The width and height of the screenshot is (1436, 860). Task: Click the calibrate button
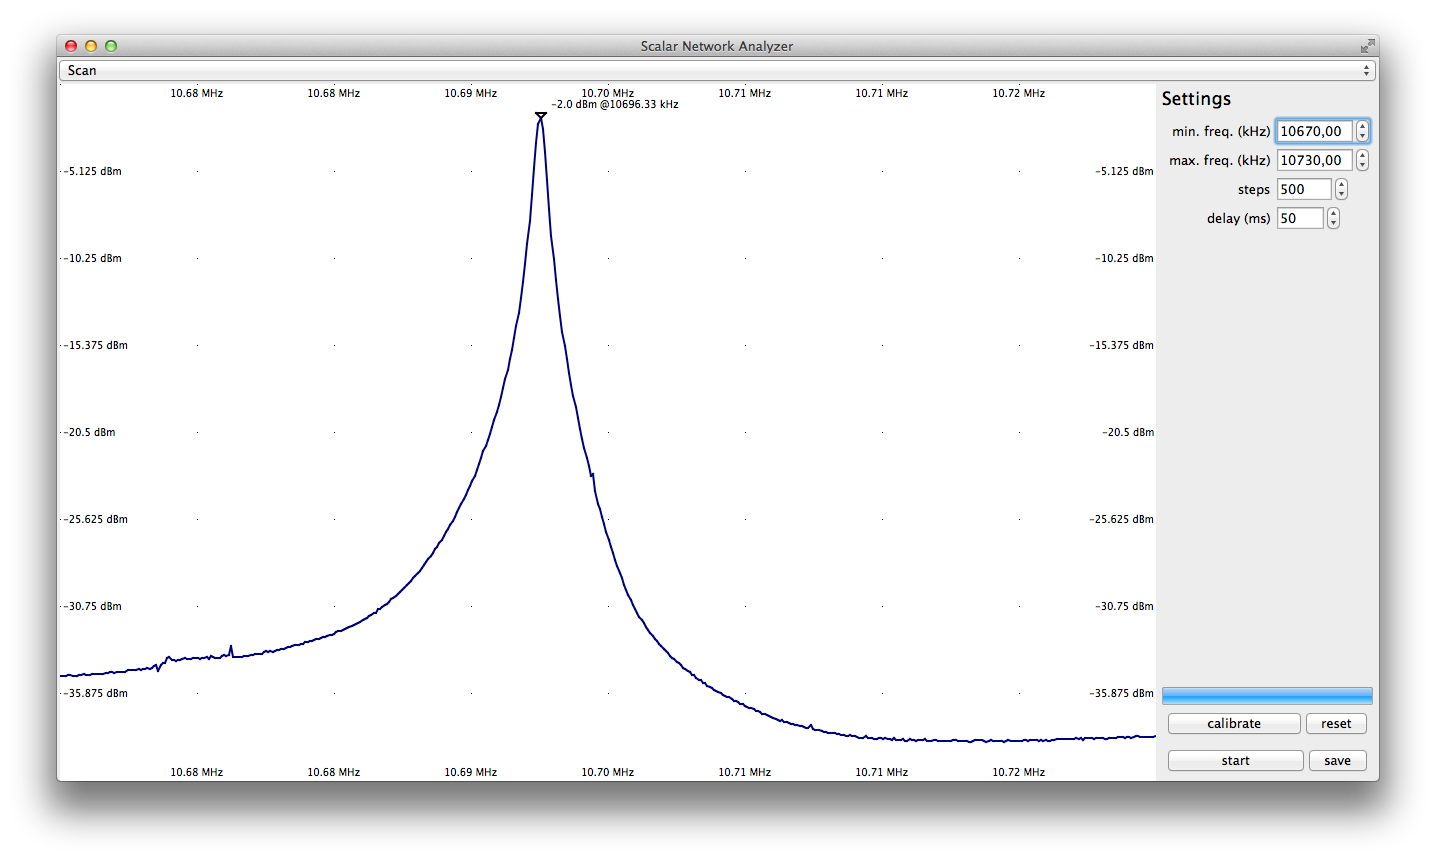pos(1234,724)
